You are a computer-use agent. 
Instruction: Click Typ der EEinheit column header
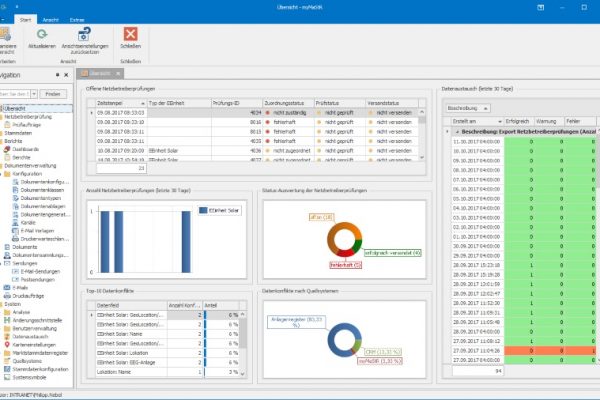(x=179, y=103)
